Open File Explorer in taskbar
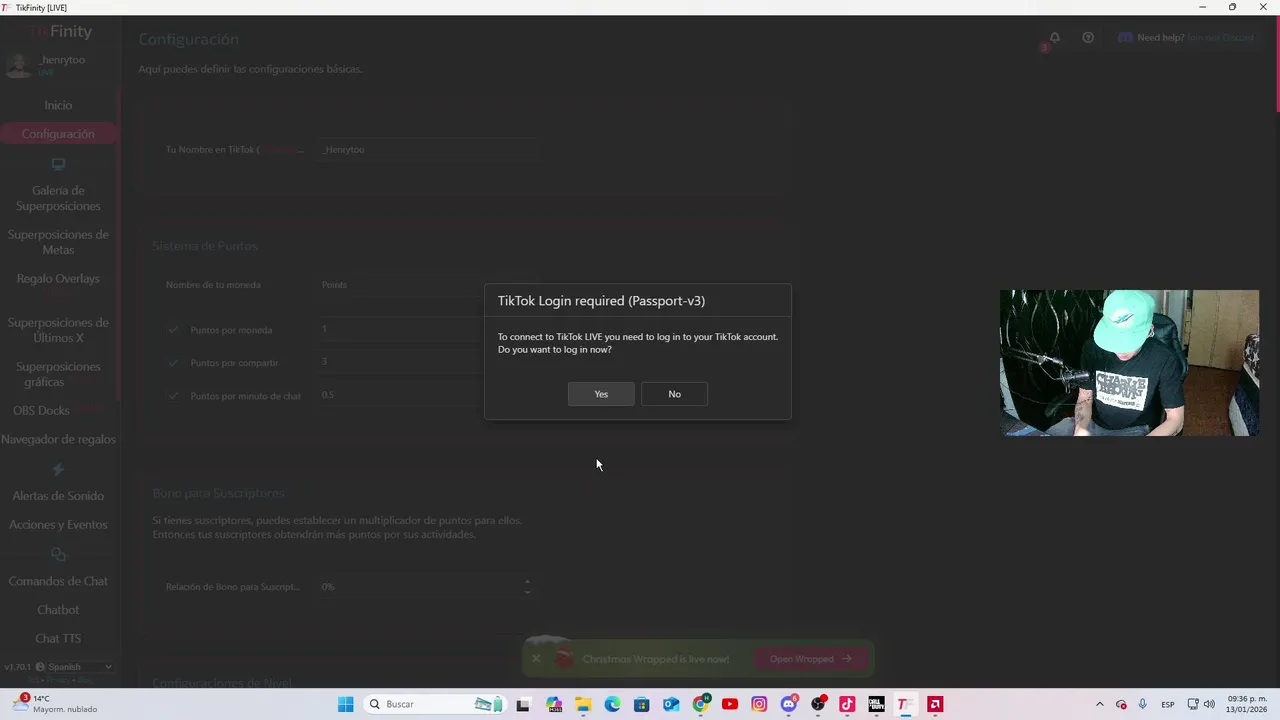Screen dimensions: 1280x720 coord(583,704)
